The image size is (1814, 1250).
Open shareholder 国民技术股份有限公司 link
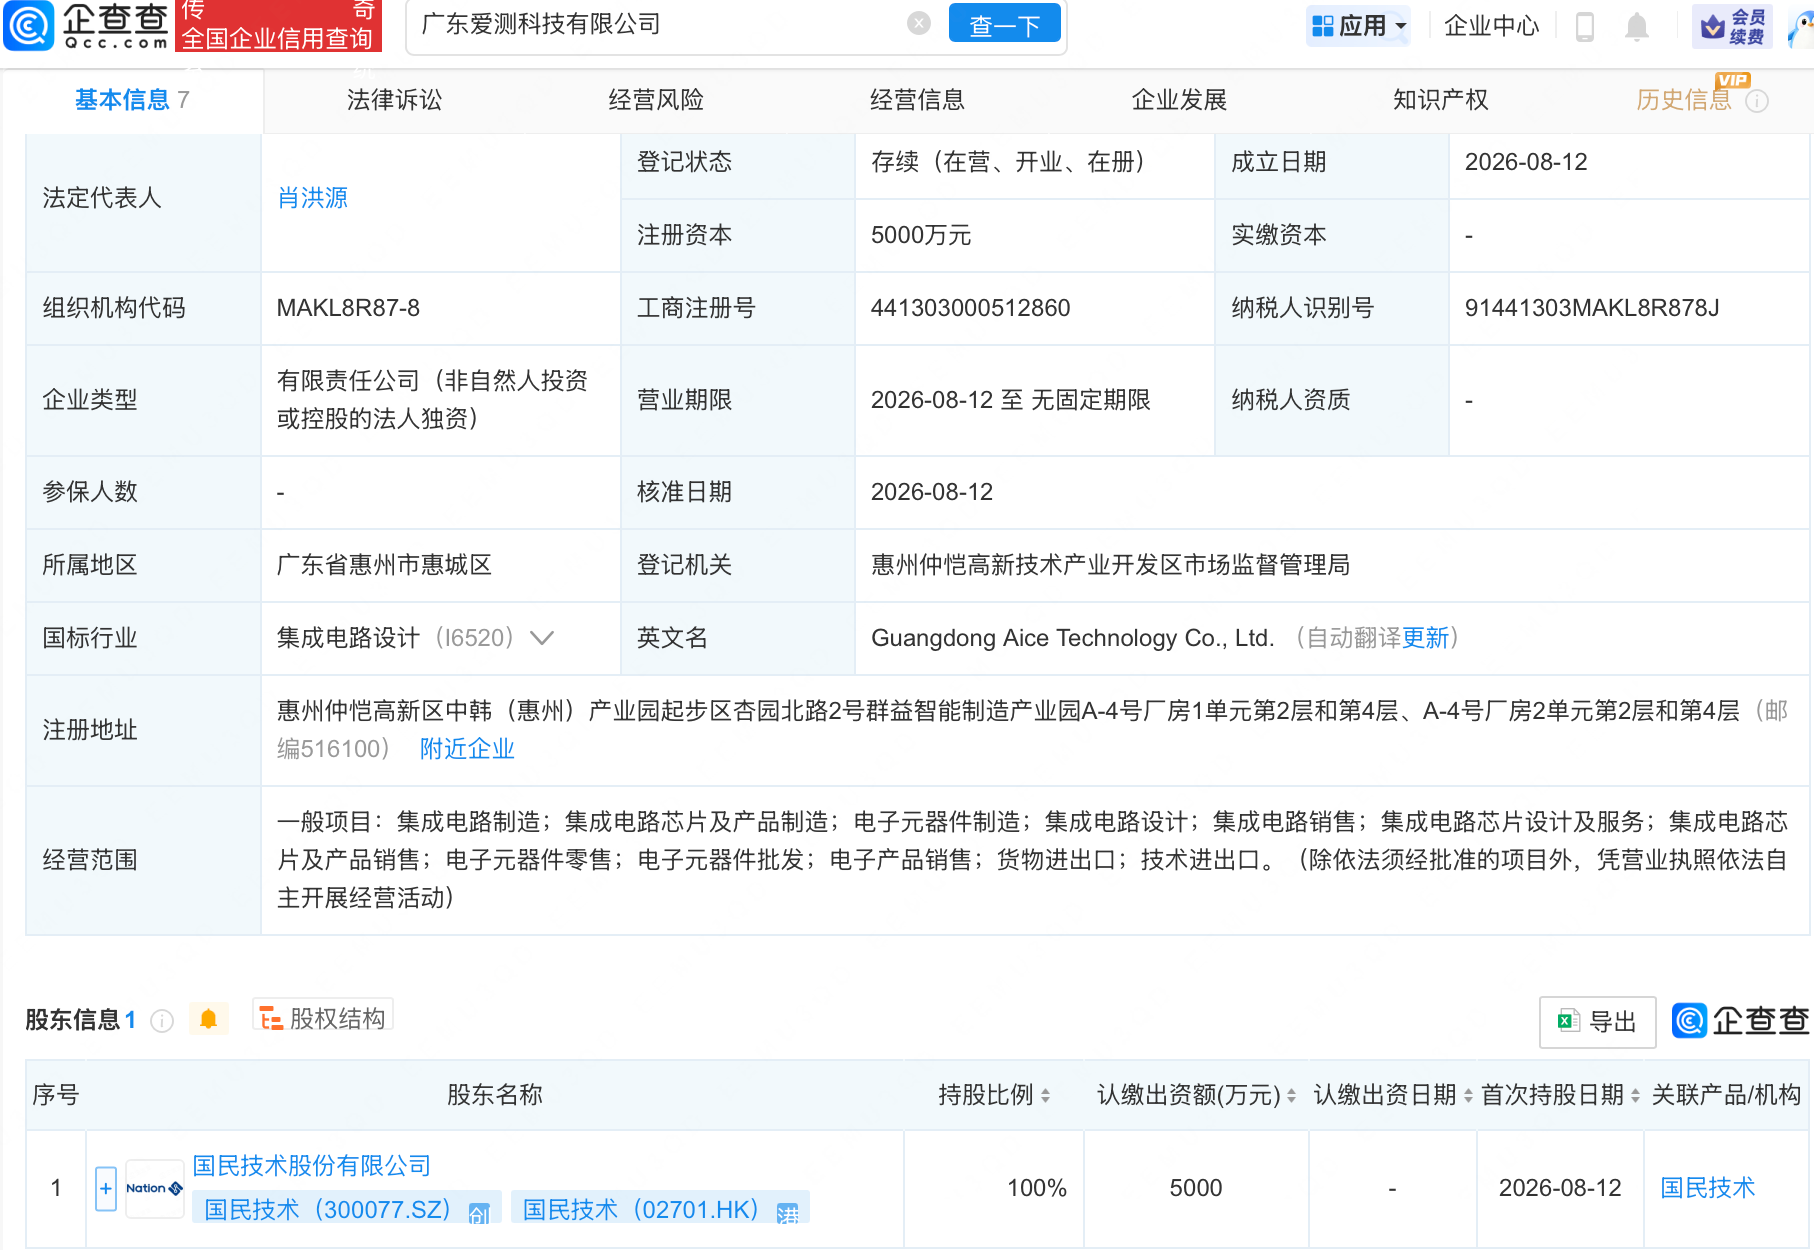coord(311,1166)
